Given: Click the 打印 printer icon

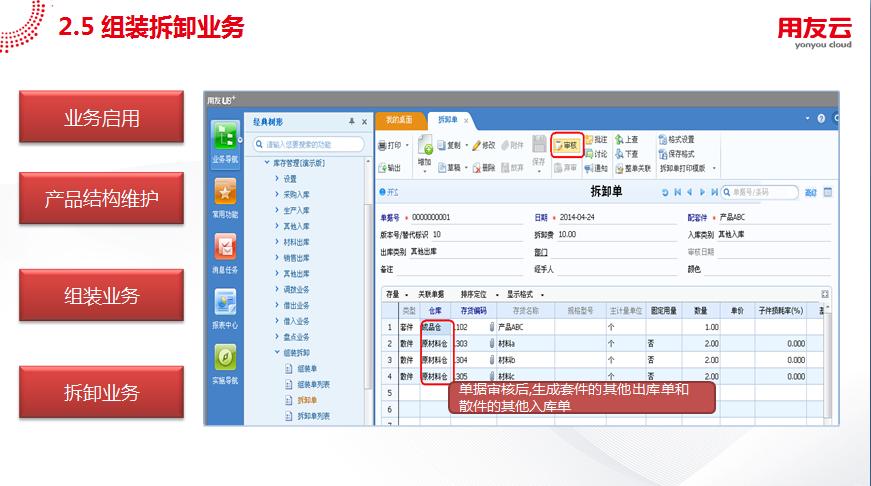Looking at the screenshot, I should [382, 146].
